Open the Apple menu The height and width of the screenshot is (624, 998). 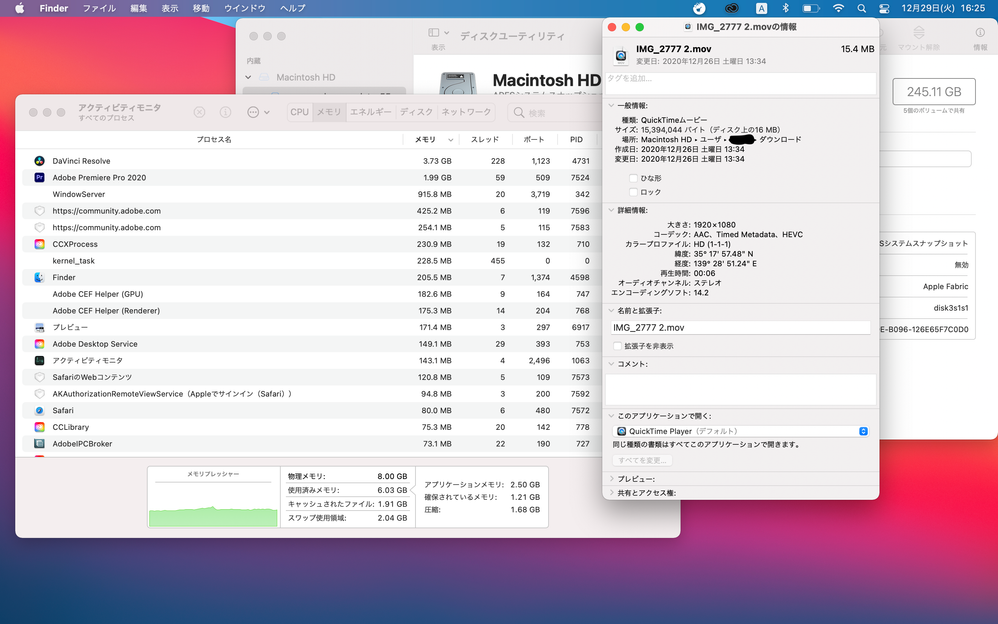[20, 8]
